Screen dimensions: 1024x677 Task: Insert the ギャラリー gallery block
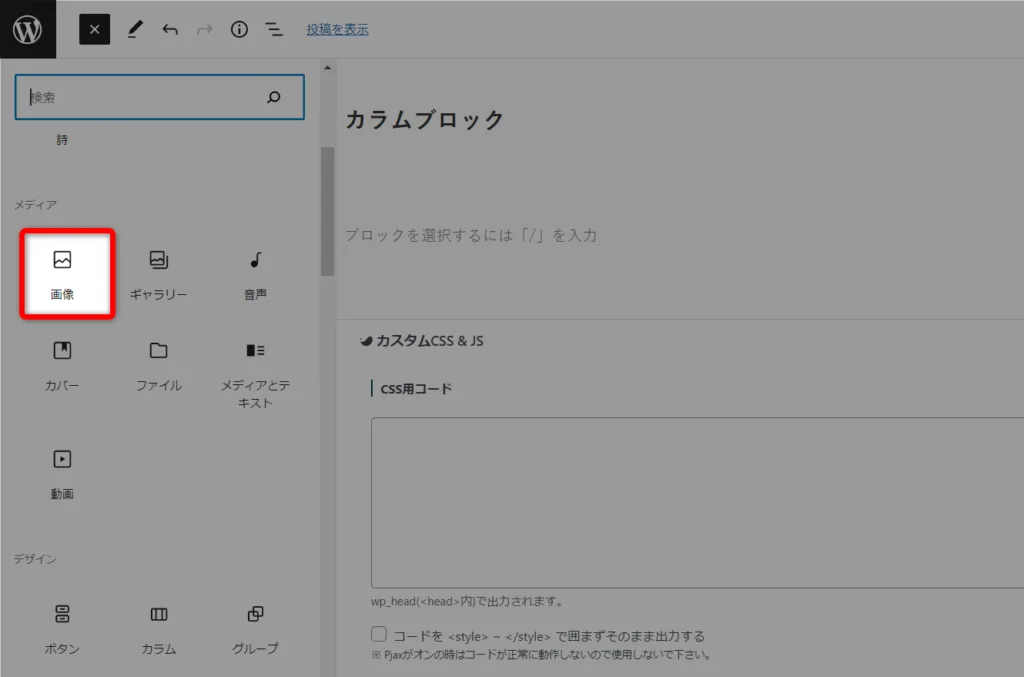point(158,274)
